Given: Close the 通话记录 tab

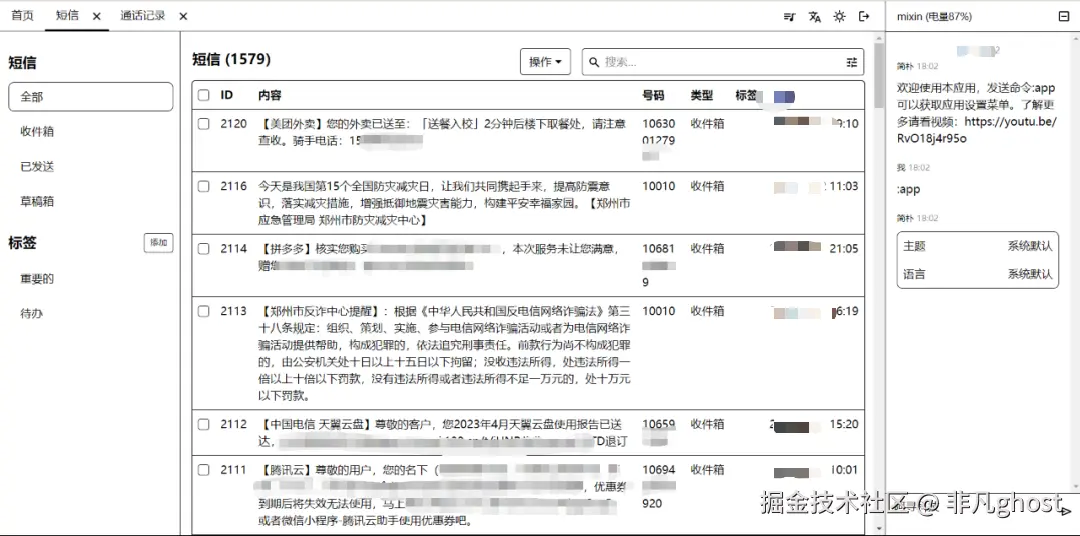Looking at the screenshot, I should pos(183,17).
